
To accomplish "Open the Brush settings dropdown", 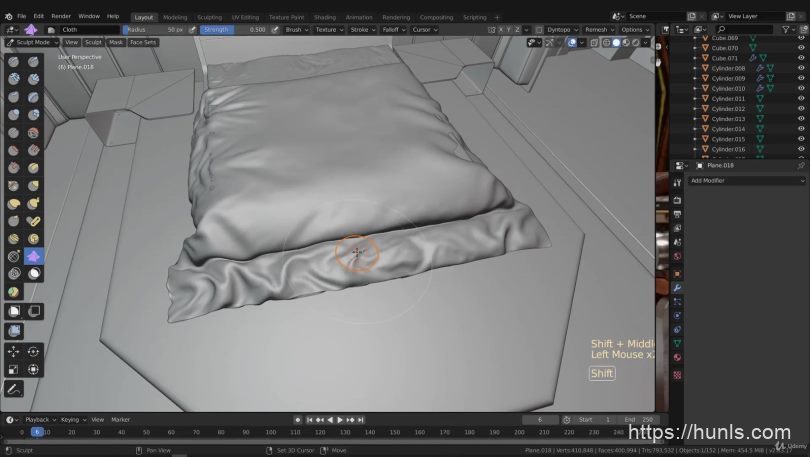I will point(297,30).
